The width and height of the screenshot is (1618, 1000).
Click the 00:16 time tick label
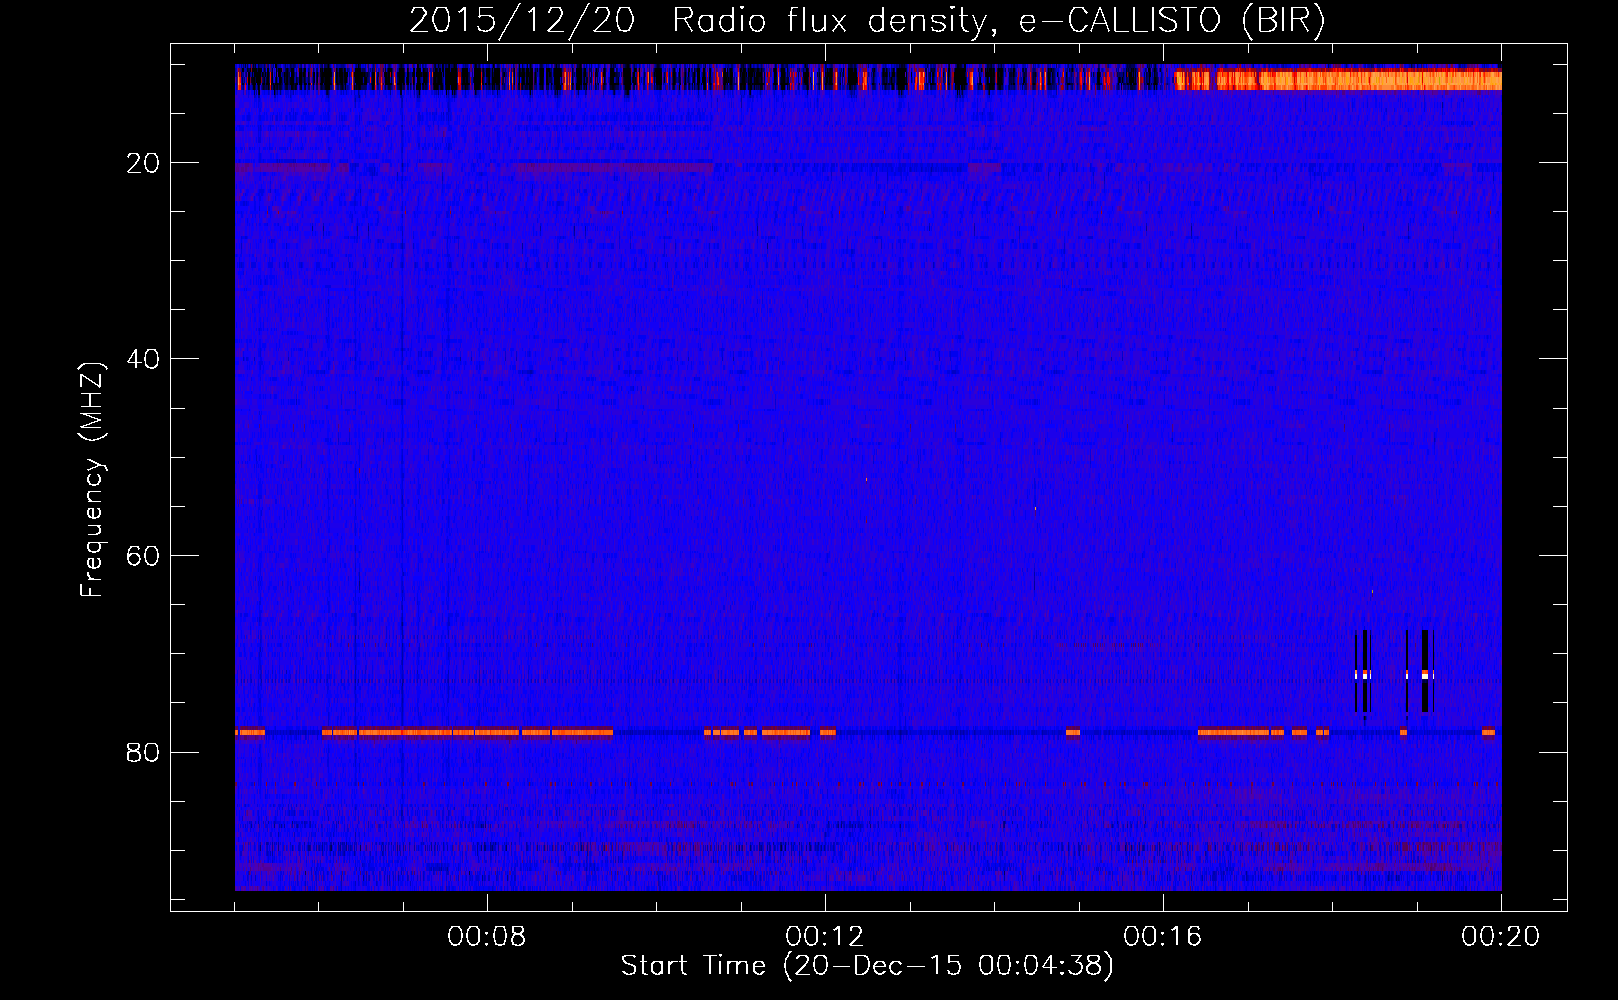pos(1163,937)
